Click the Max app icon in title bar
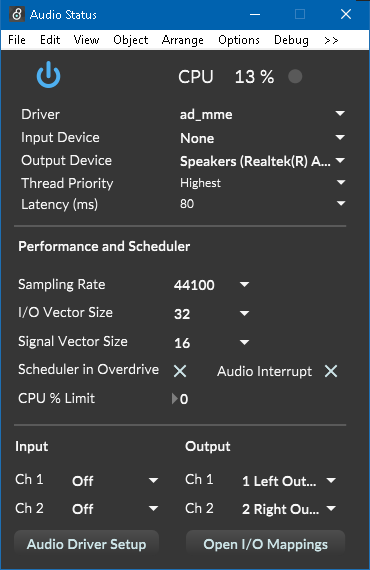 pos(16,14)
